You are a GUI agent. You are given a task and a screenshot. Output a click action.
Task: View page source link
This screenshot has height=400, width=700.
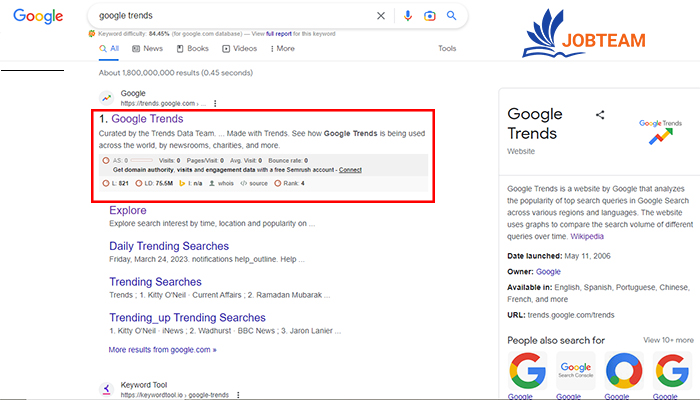coord(254,183)
